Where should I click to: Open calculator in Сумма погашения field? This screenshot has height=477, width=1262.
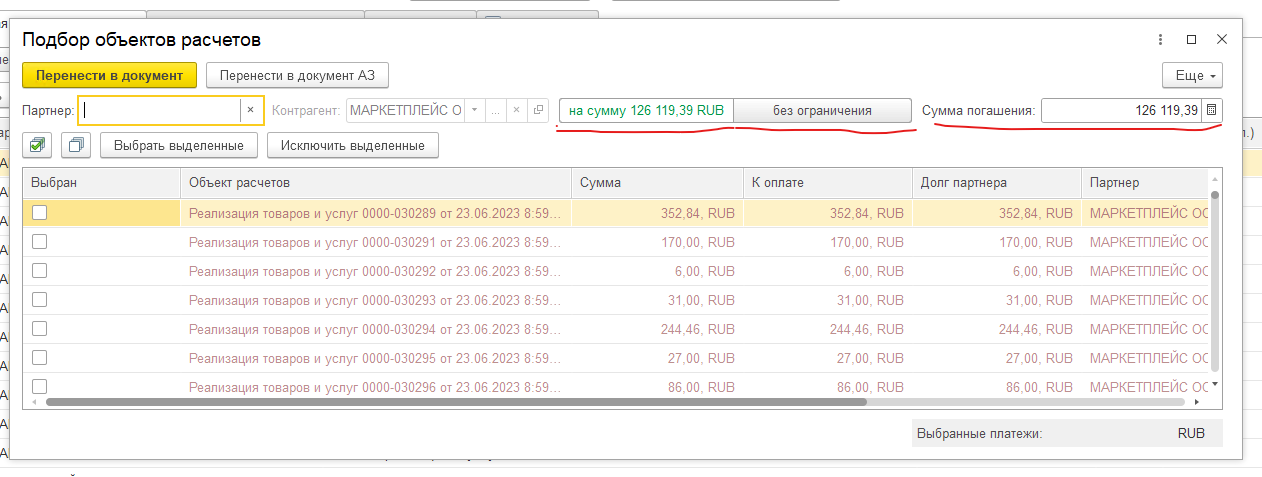point(1211,110)
